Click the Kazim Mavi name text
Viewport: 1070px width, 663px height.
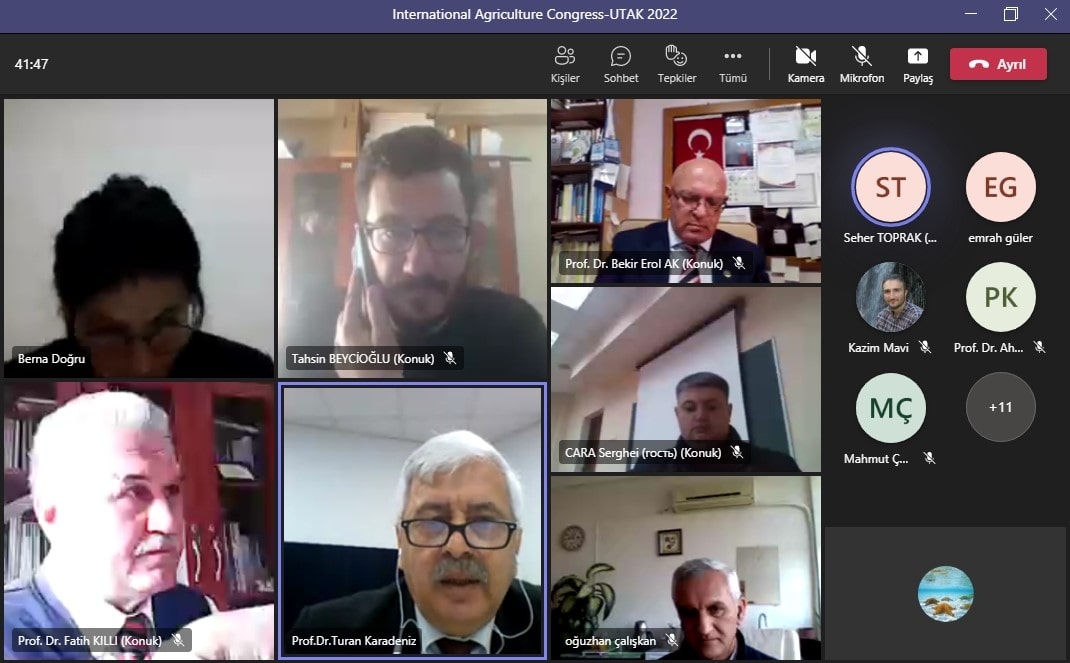tap(878, 348)
